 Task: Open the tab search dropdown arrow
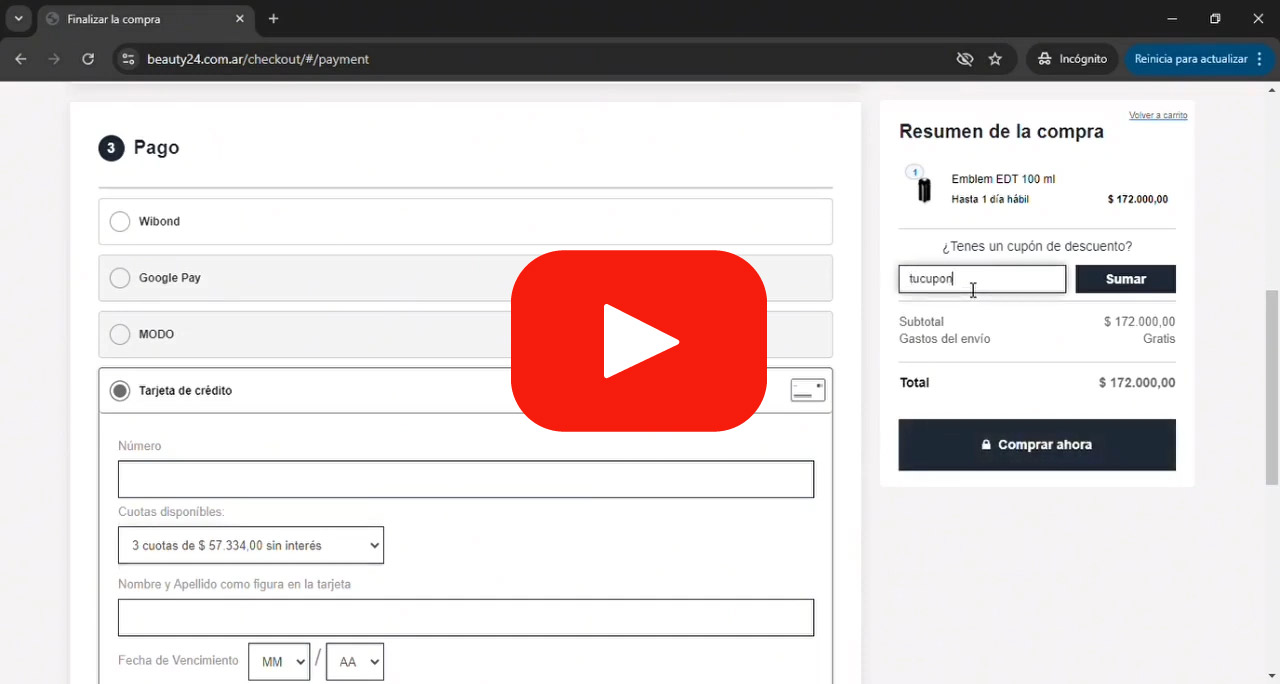coord(18,19)
